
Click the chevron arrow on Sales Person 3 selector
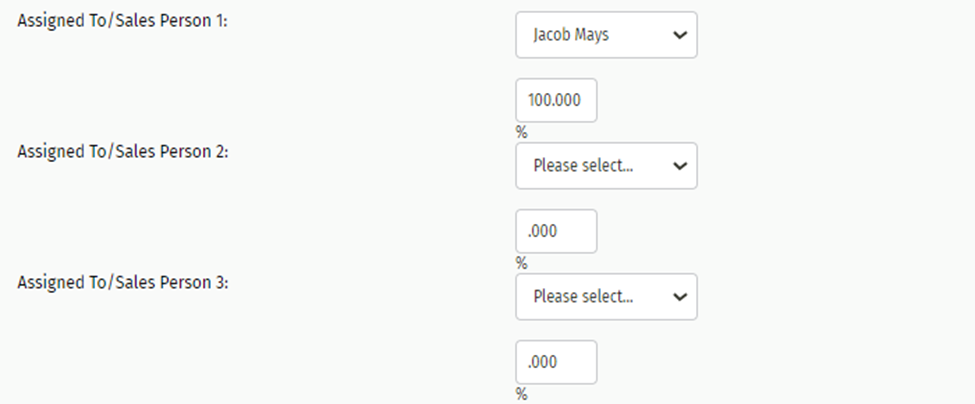coord(680,297)
